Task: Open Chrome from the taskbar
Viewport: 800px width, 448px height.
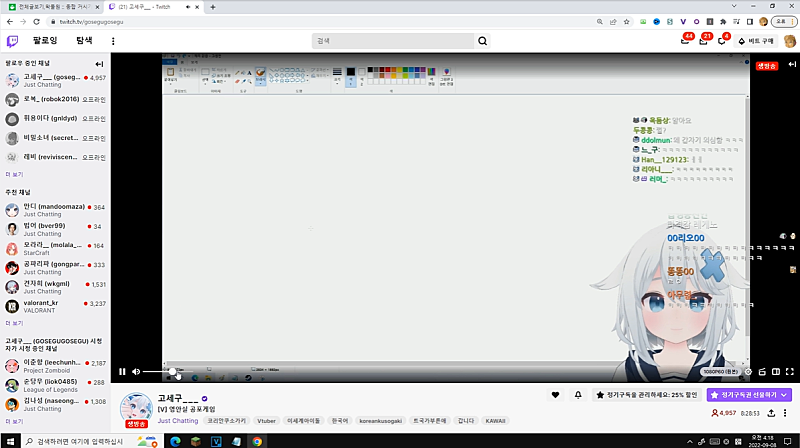Action: (257, 441)
